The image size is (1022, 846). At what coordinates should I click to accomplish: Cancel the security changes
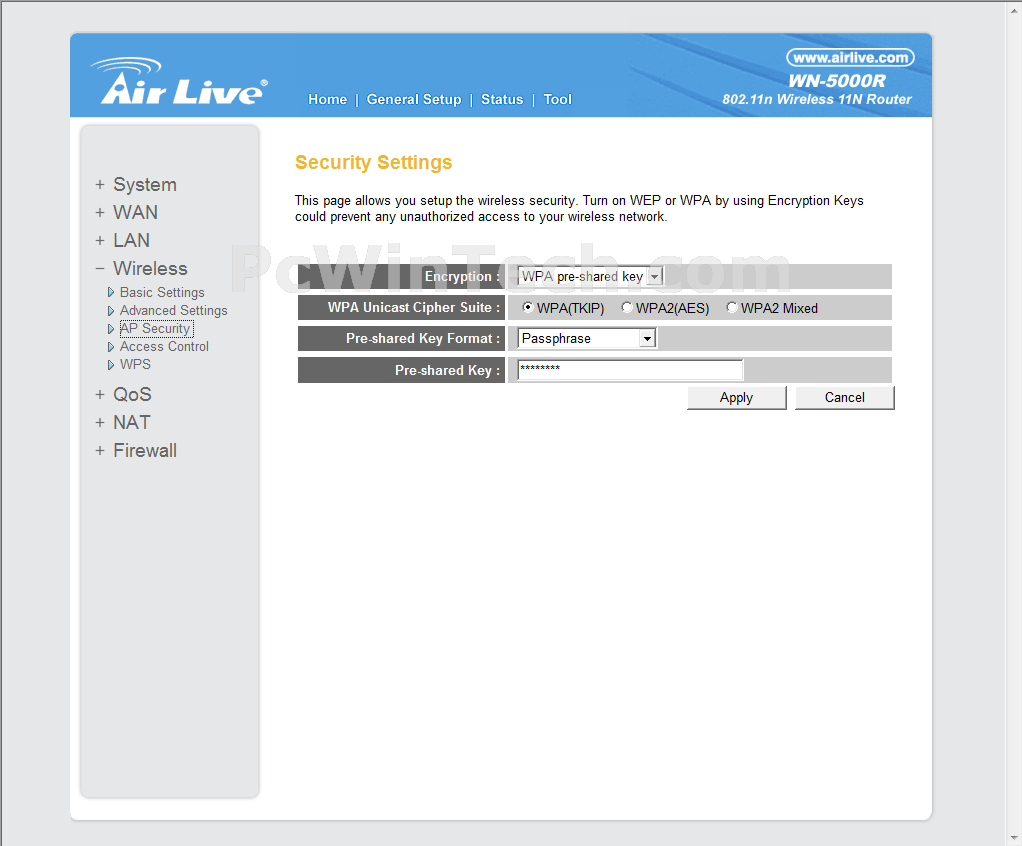(845, 398)
